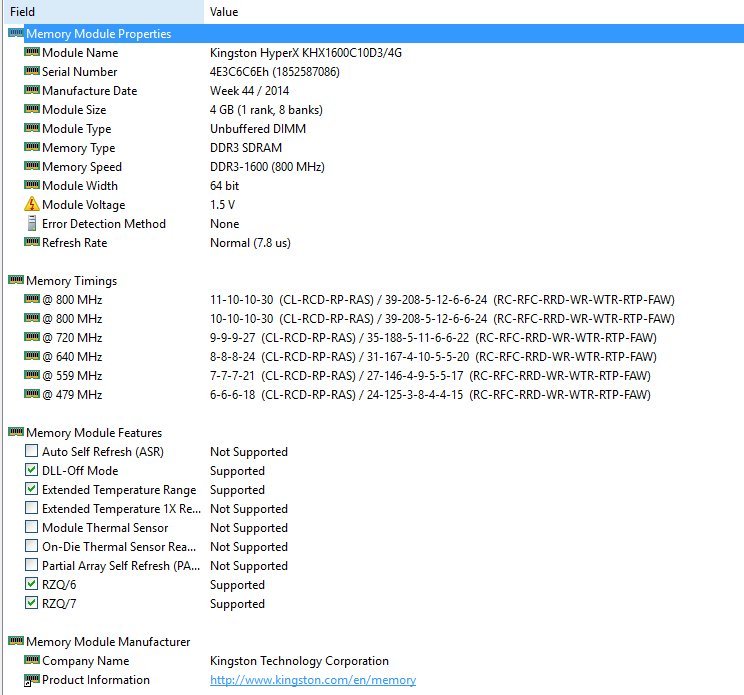The width and height of the screenshot is (744, 695).
Task: Click the icon beside @ 559 MHz
Action: pyautogui.click(x=32, y=374)
